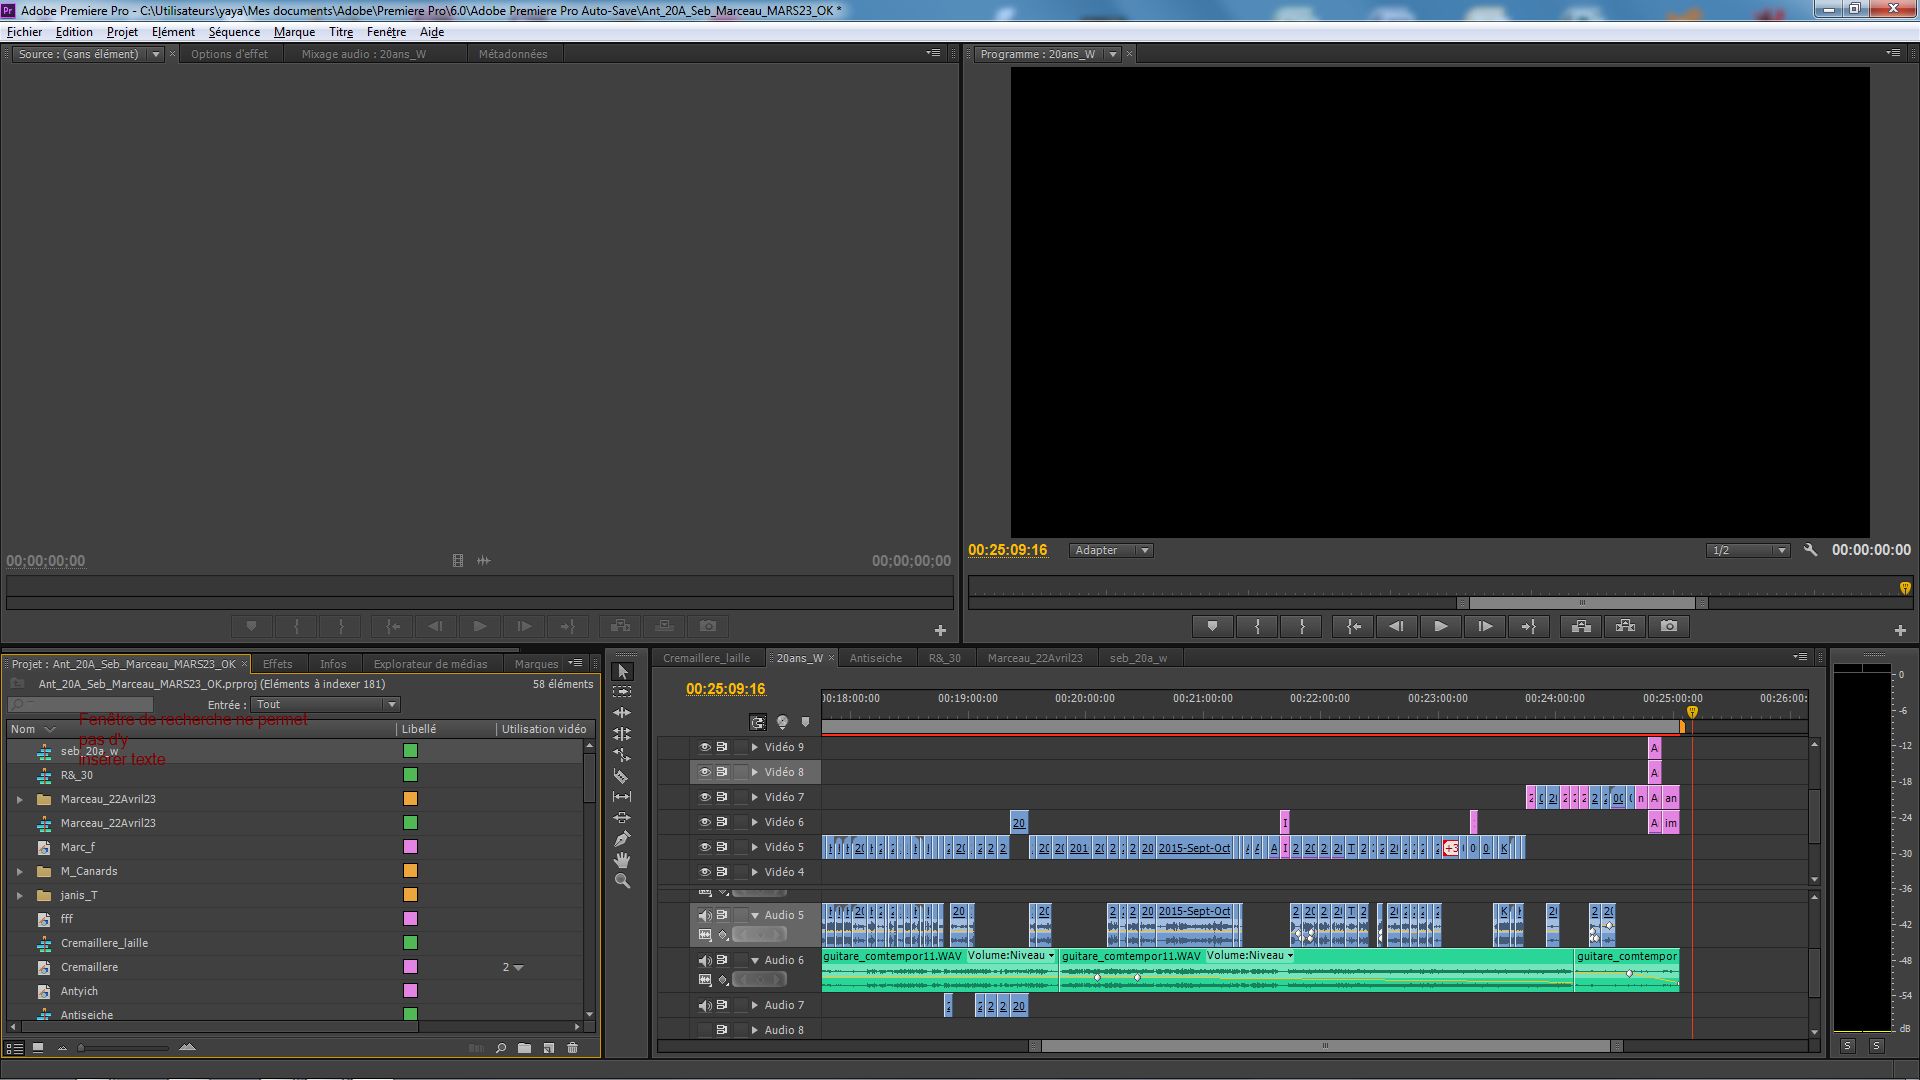Open Program monitor settings wrench icon
1920x1080 pixels.
coord(1810,550)
